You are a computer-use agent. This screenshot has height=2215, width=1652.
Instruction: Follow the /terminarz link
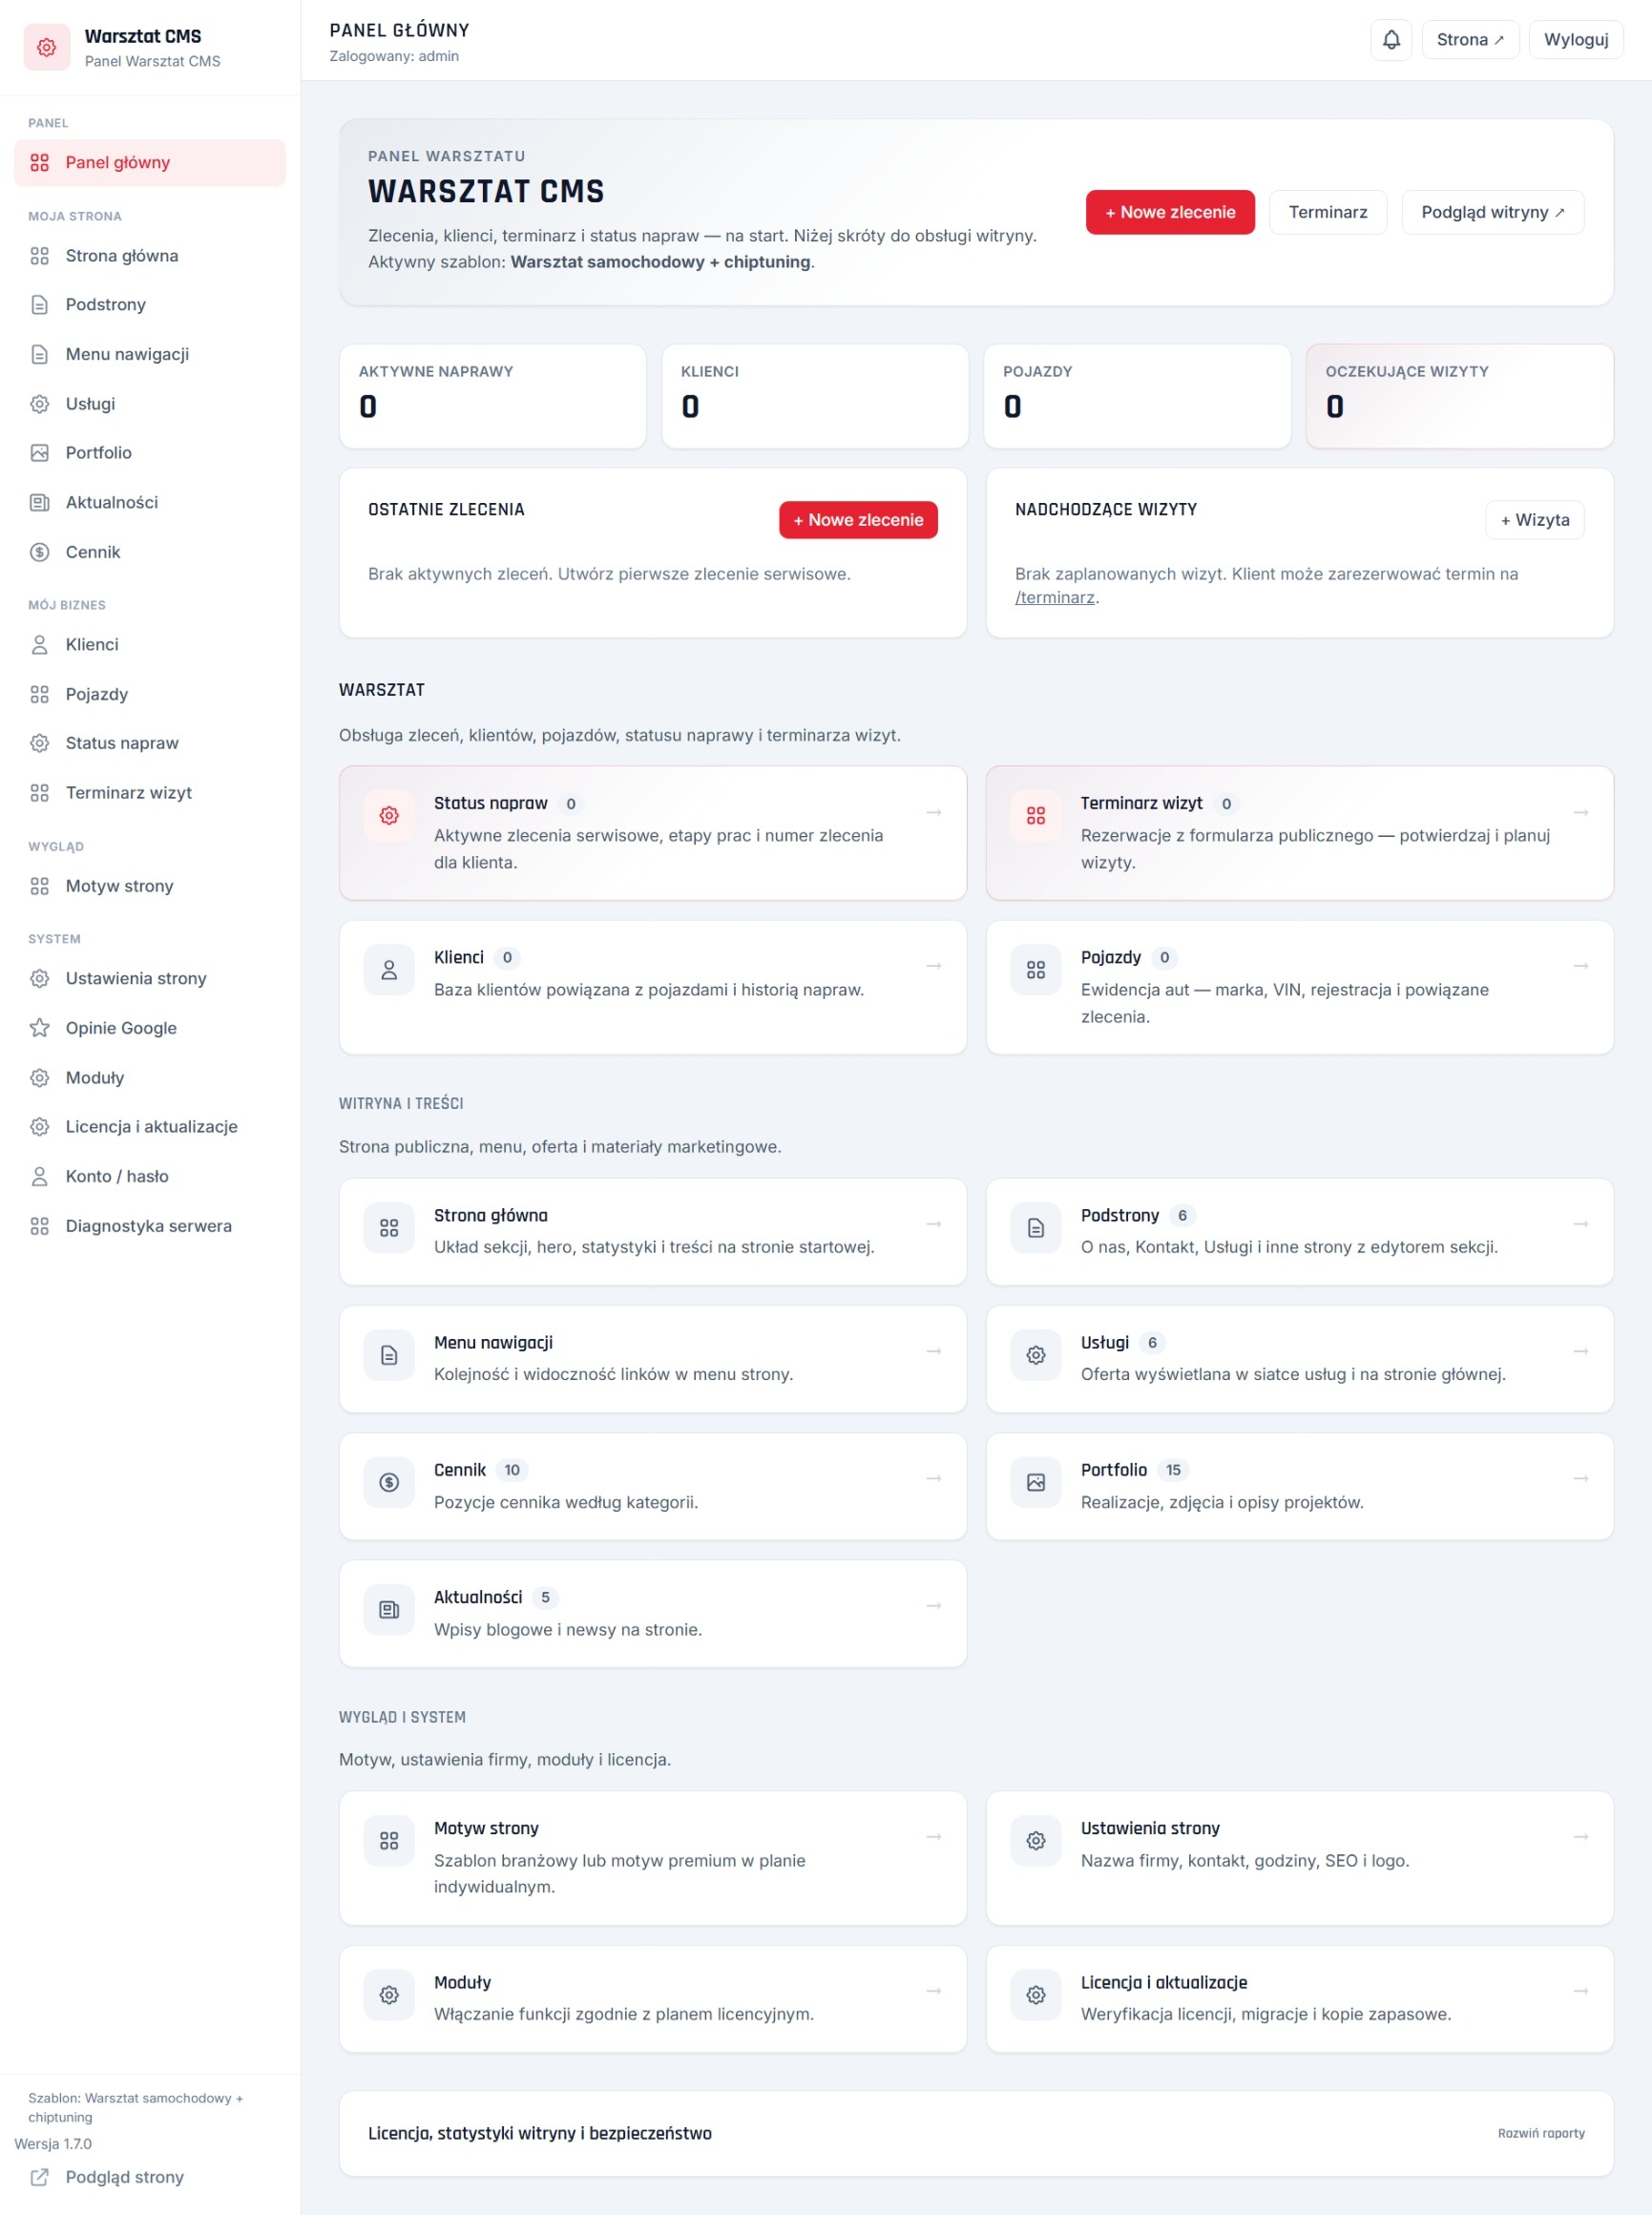pyautogui.click(x=1055, y=598)
